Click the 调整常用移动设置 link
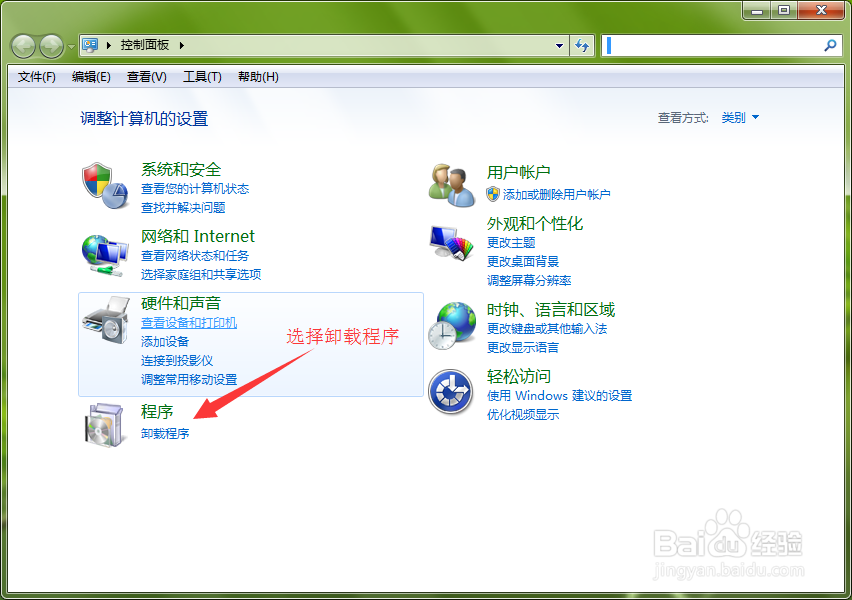The image size is (852, 600). pyautogui.click(x=189, y=379)
